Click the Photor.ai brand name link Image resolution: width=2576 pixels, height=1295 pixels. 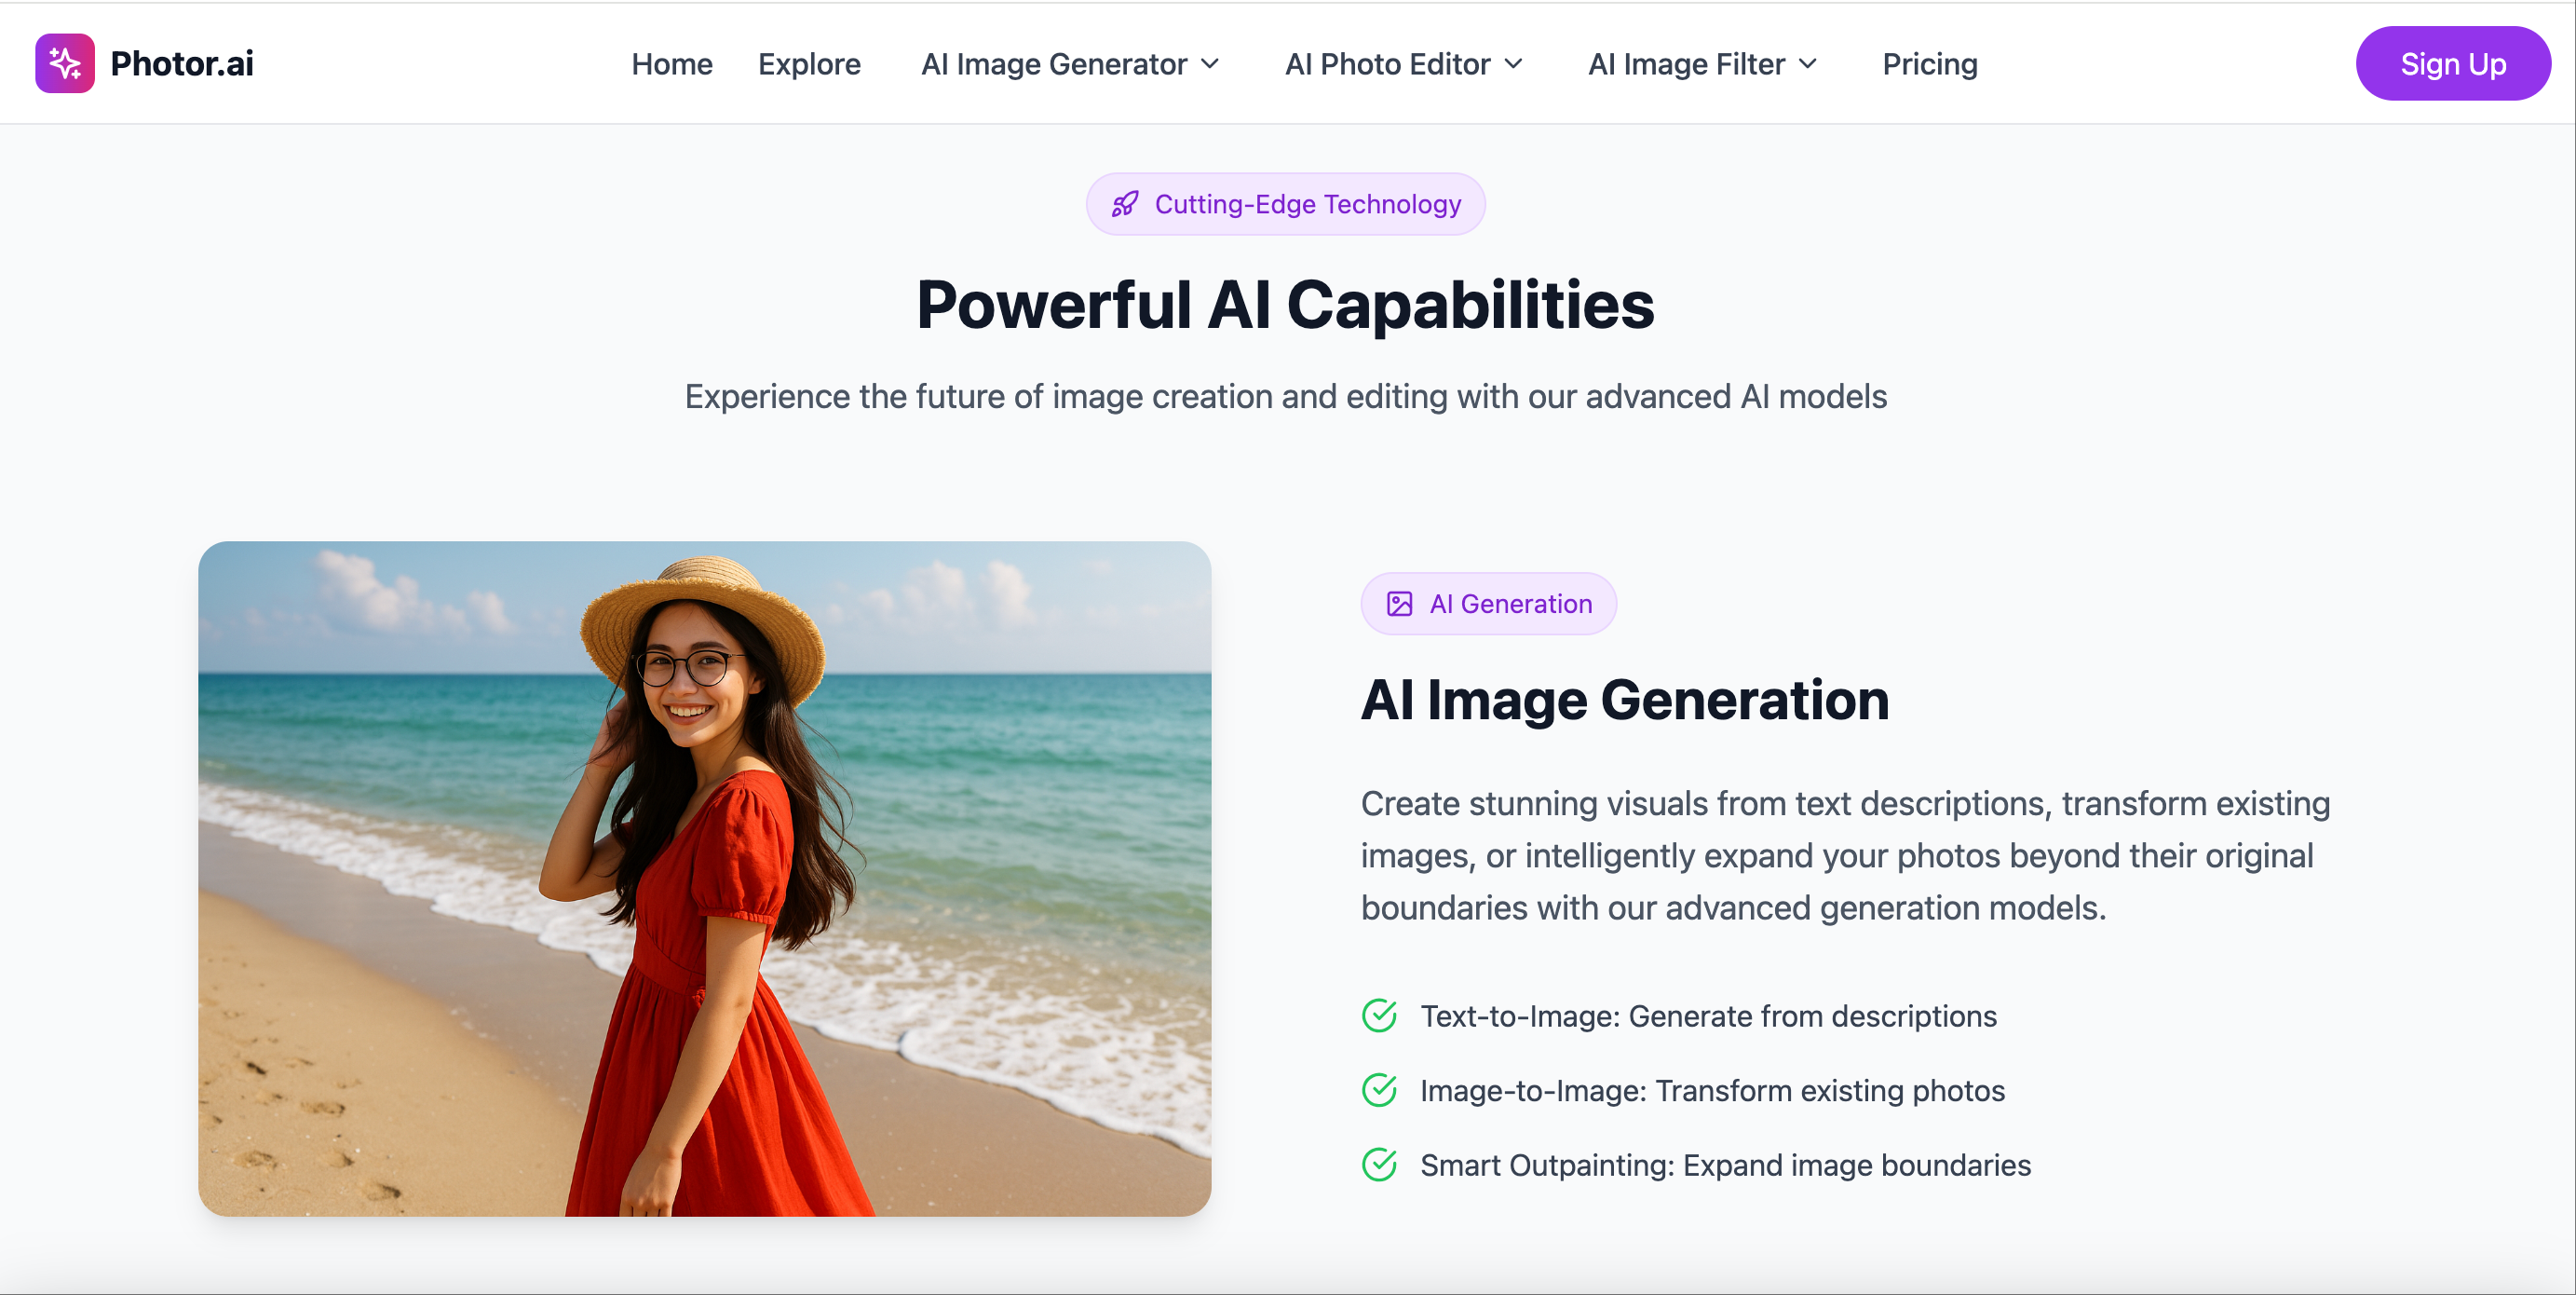click(181, 63)
